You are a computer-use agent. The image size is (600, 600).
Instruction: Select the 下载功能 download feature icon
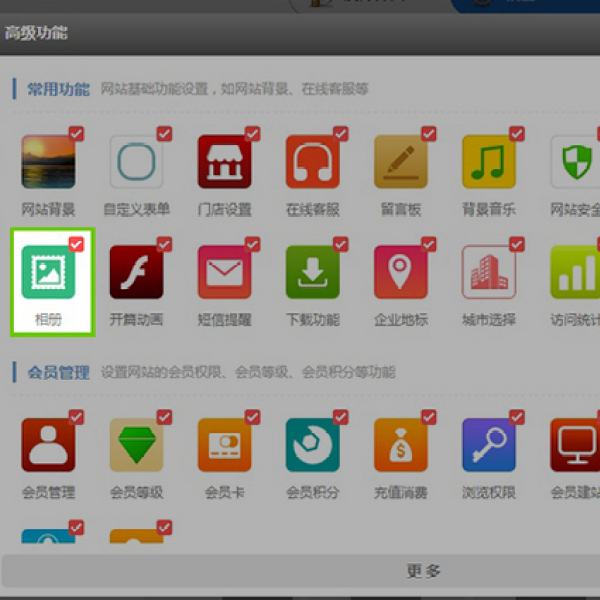[312, 272]
